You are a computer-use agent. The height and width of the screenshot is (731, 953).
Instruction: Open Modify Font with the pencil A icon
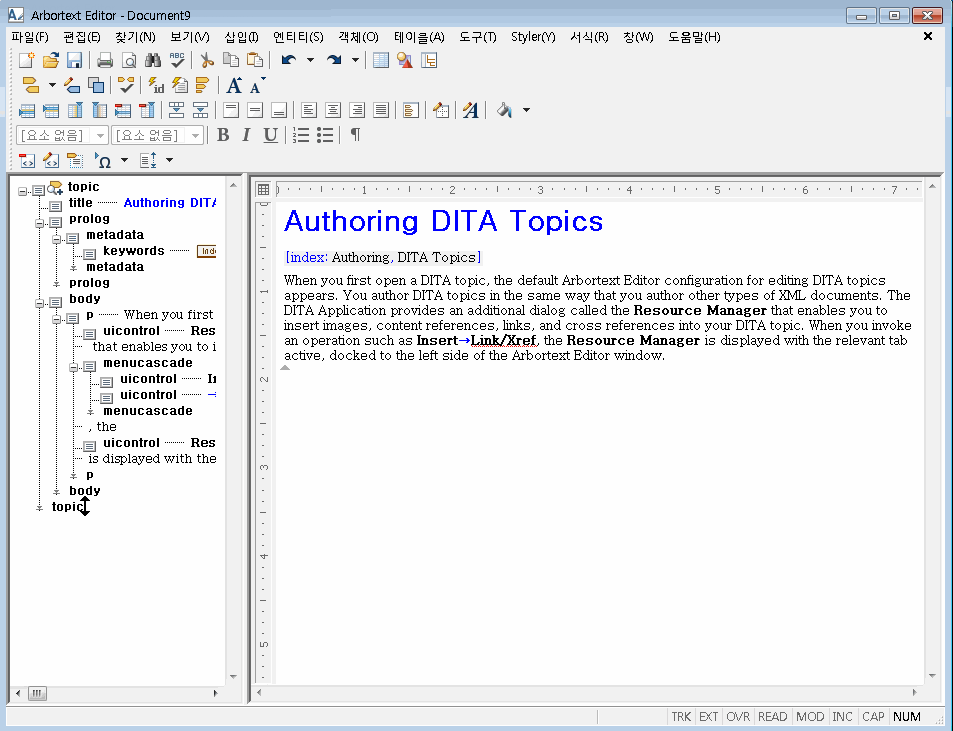click(x=470, y=110)
